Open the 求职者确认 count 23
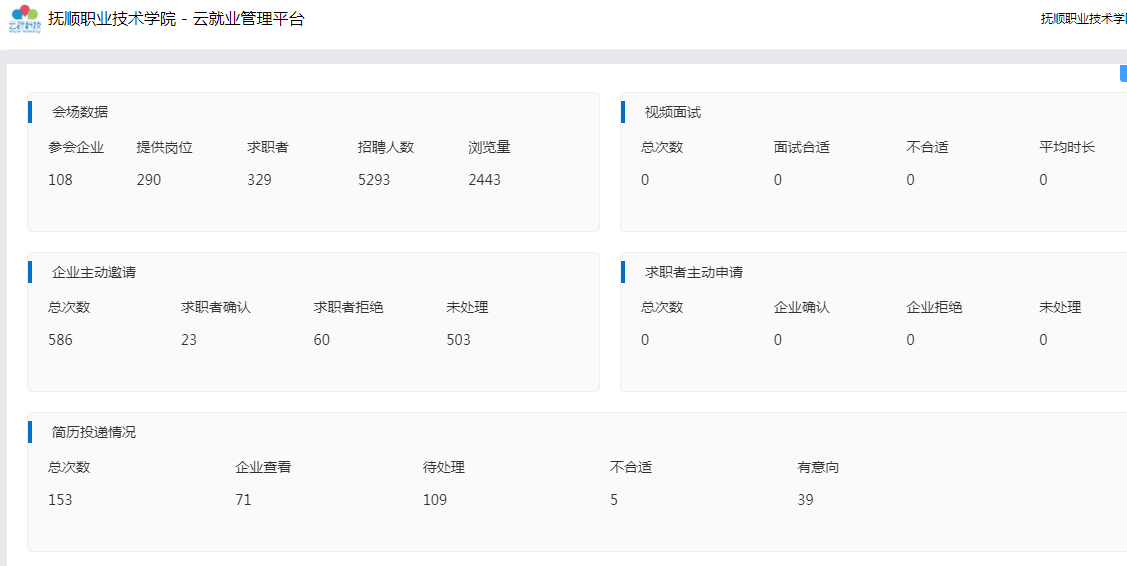The image size is (1127, 566). coord(189,340)
